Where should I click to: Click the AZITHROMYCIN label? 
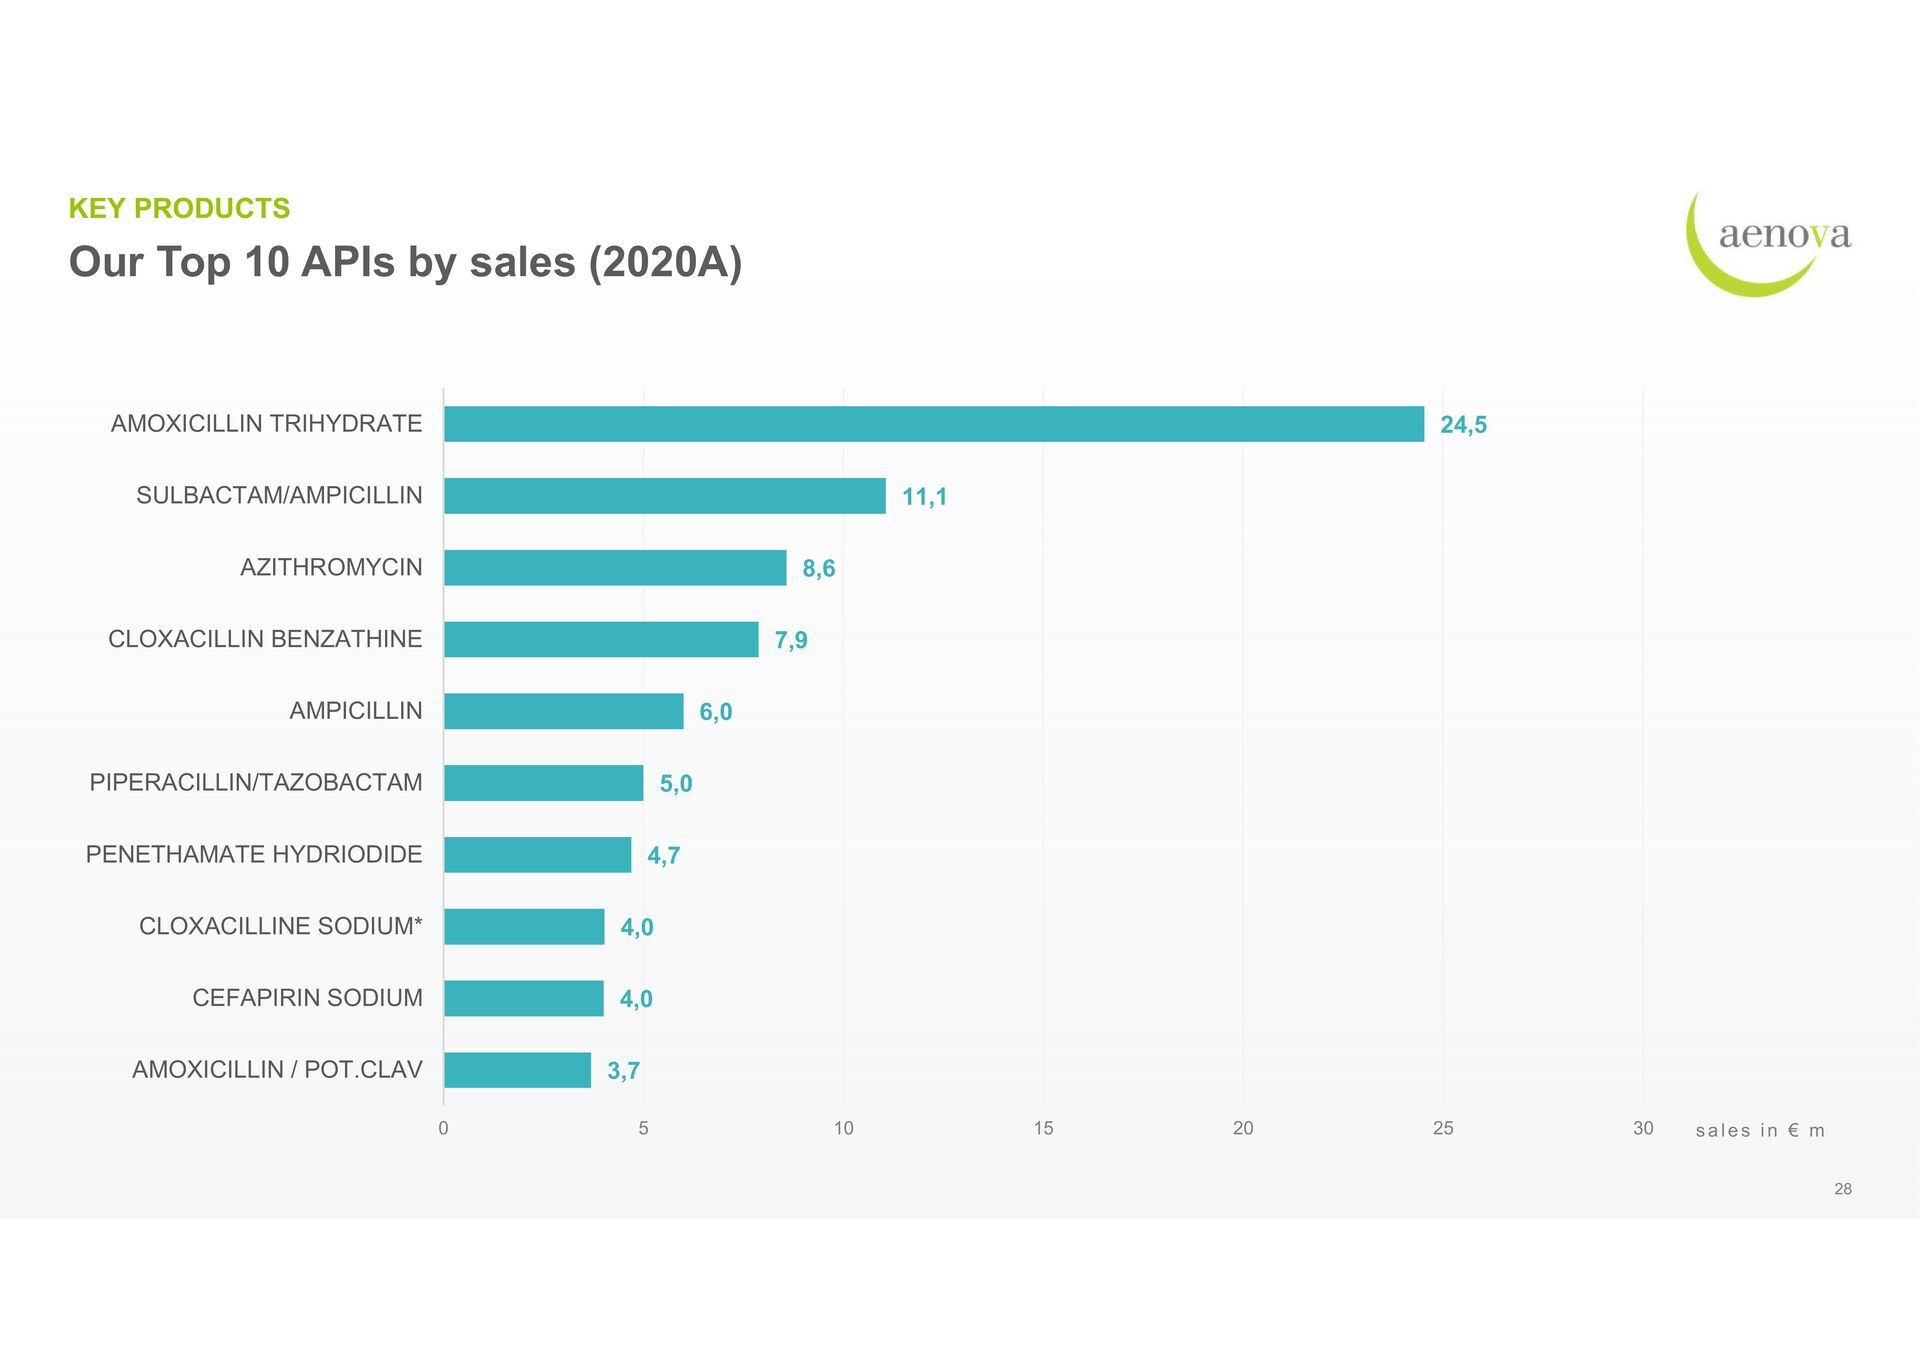tap(331, 568)
